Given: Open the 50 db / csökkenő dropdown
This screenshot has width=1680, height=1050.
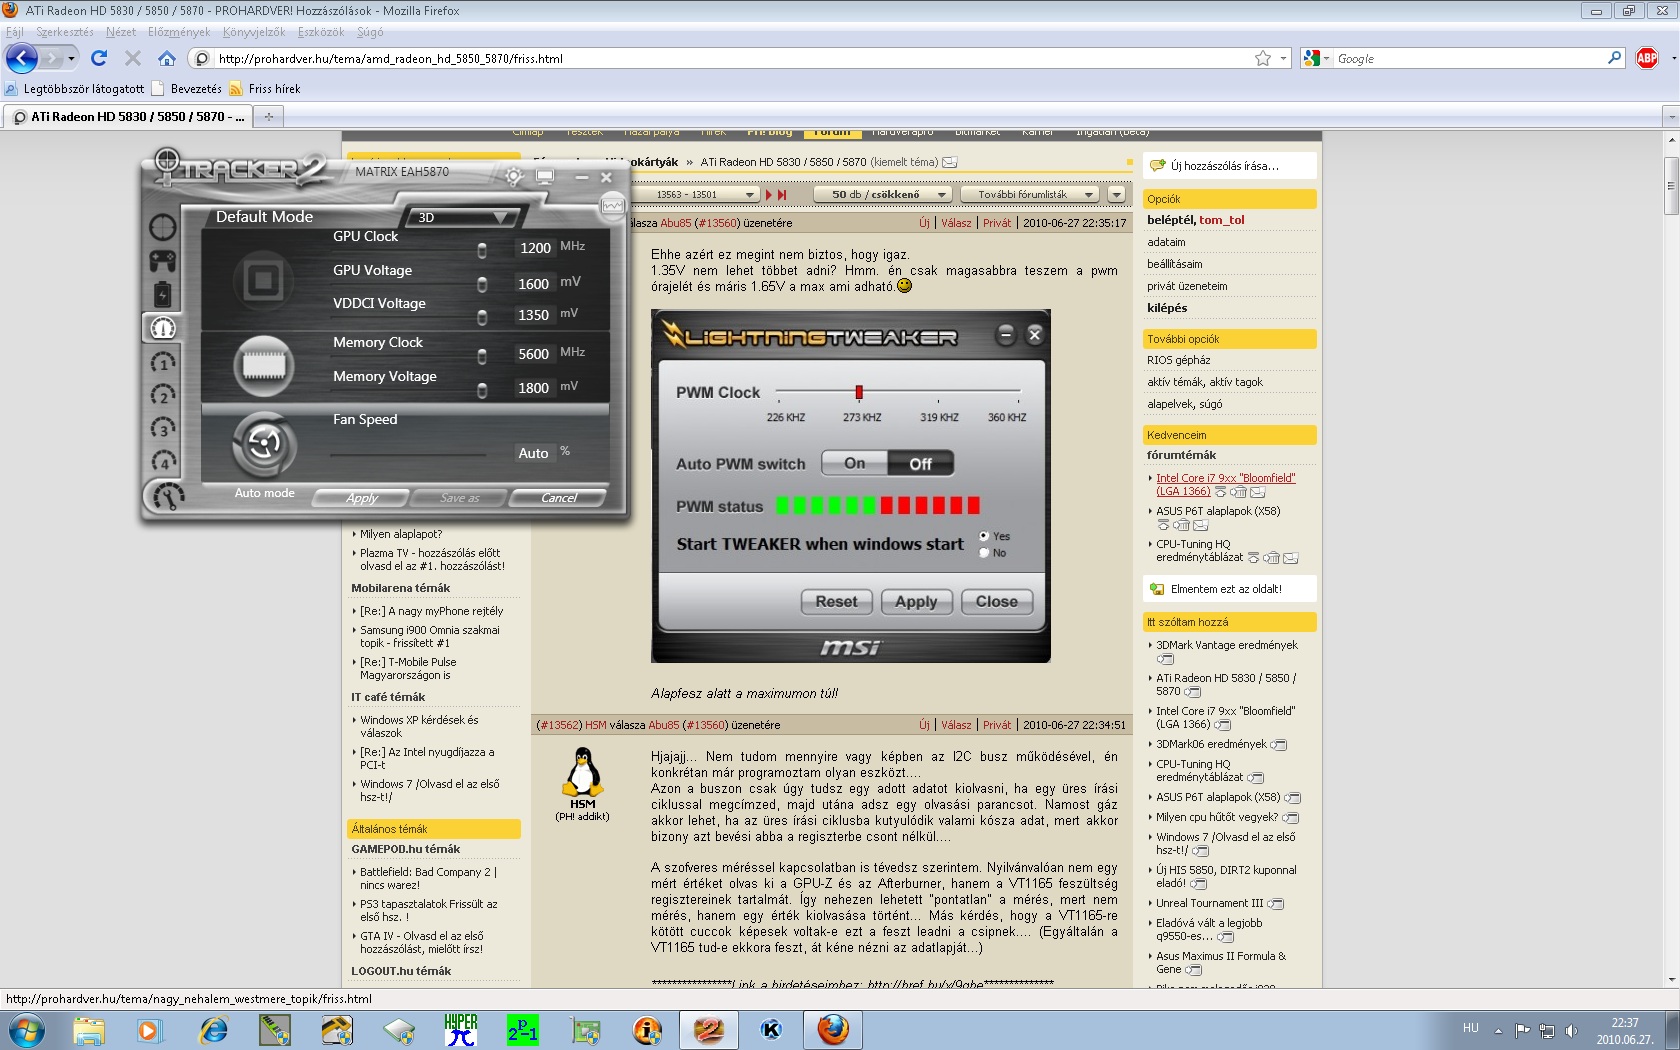Looking at the screenshot, I should (882, 194).
